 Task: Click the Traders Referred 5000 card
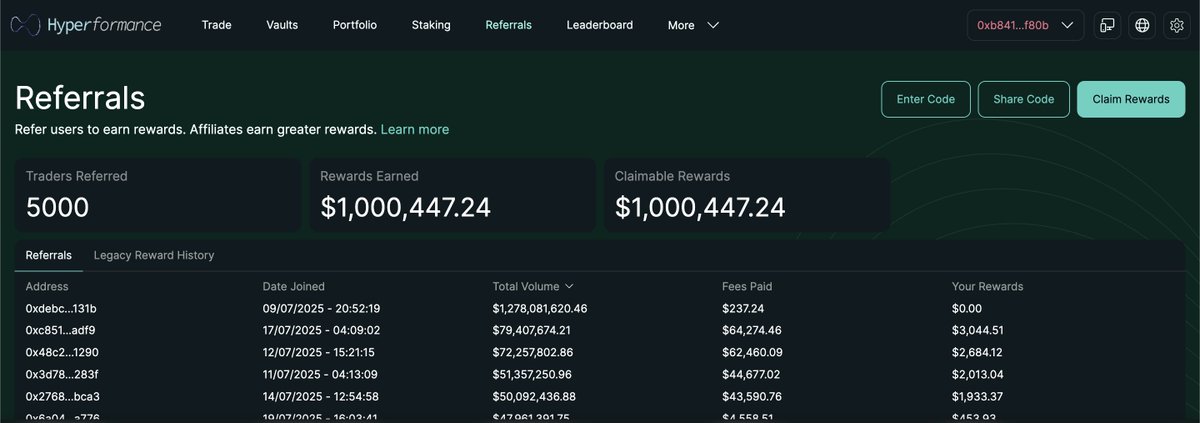(x=157, y=195)
